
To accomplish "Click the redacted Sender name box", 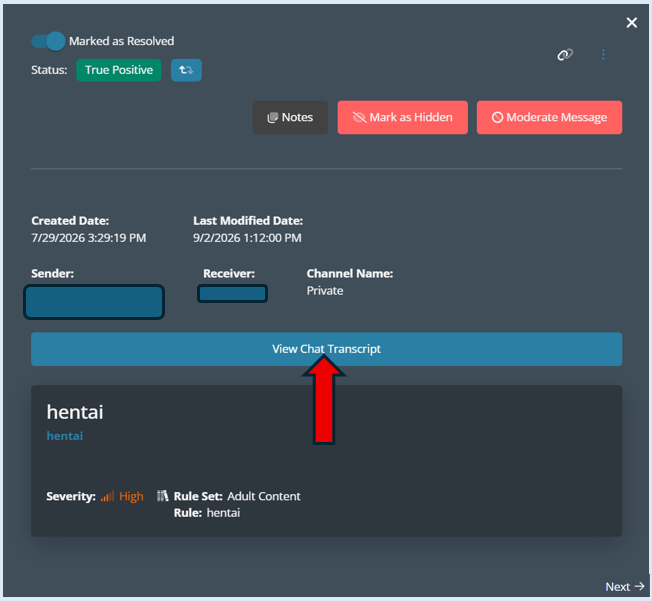I will pos(94,302).
